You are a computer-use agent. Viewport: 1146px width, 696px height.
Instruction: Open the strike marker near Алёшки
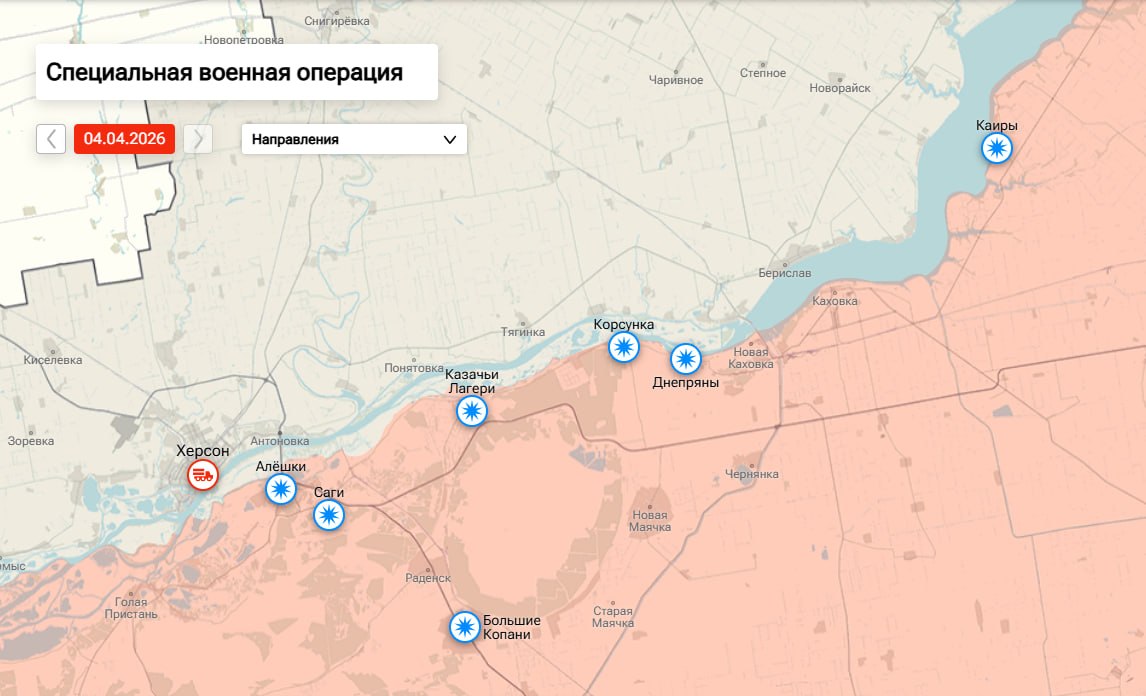pos(281,489)
